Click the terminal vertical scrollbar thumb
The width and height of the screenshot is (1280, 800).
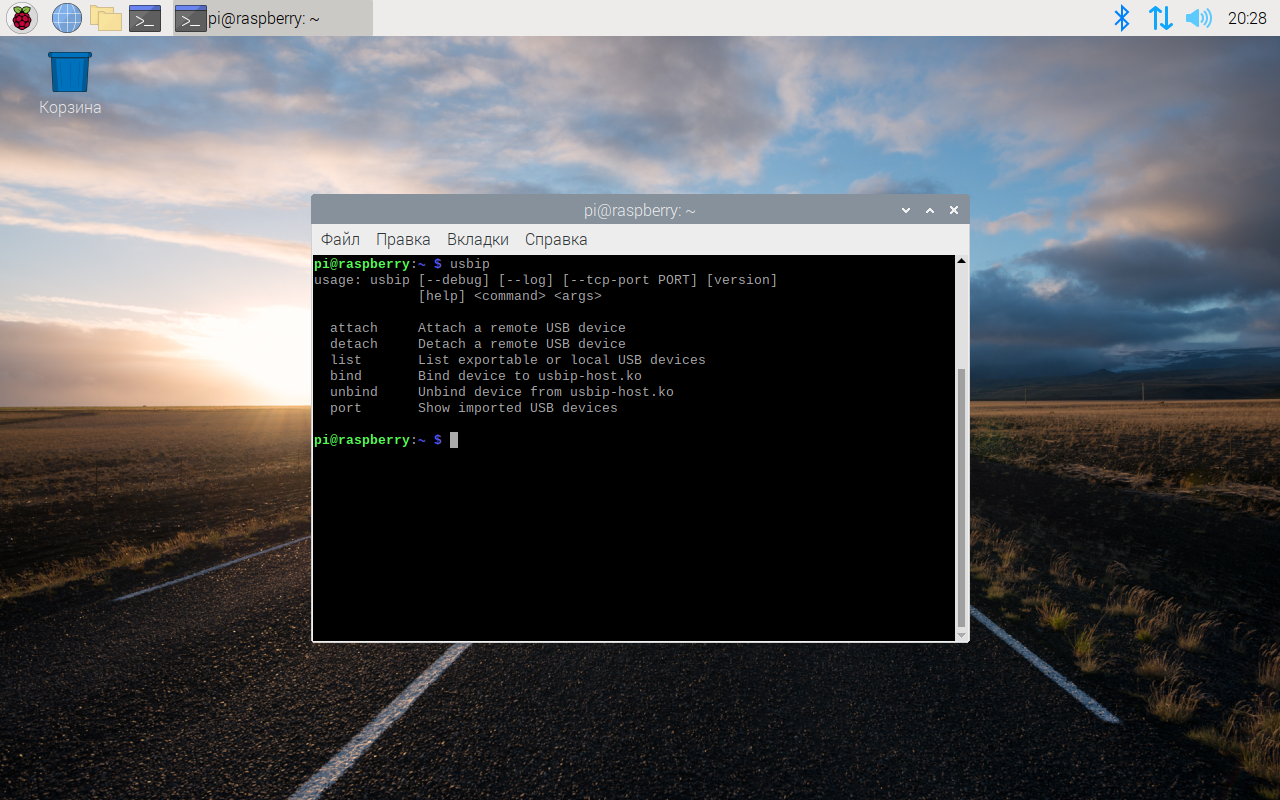pyautogui.click(x=962, y=498)
